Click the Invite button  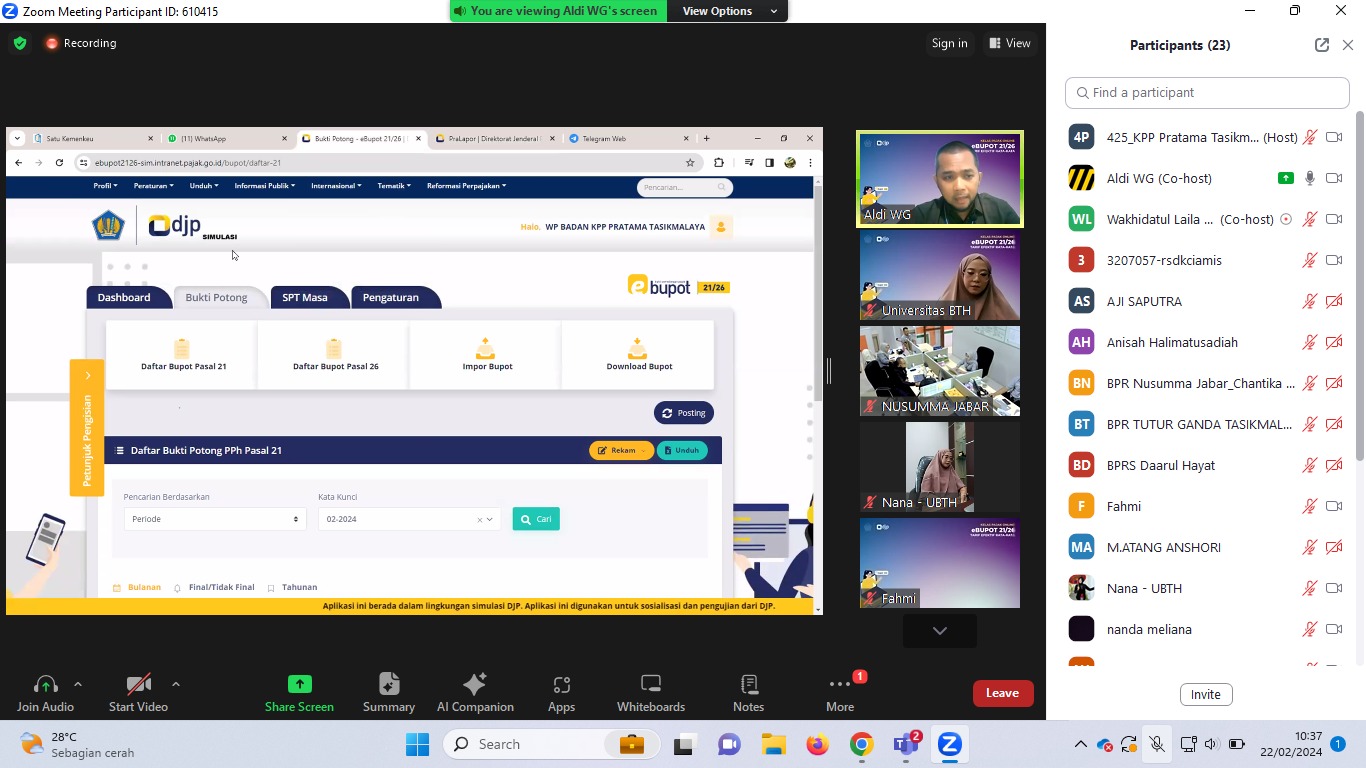tap(1205, 694)
